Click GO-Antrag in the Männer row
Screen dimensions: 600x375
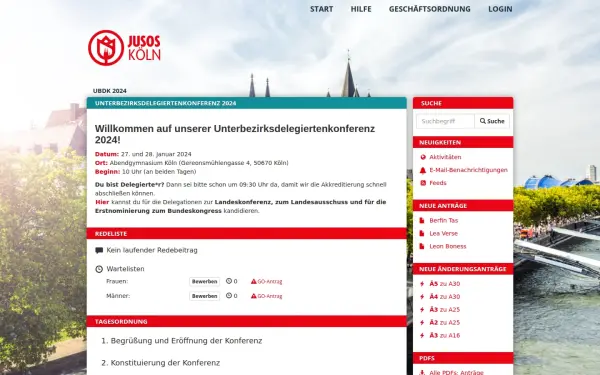pyautogui.click(x=266, y=296)
